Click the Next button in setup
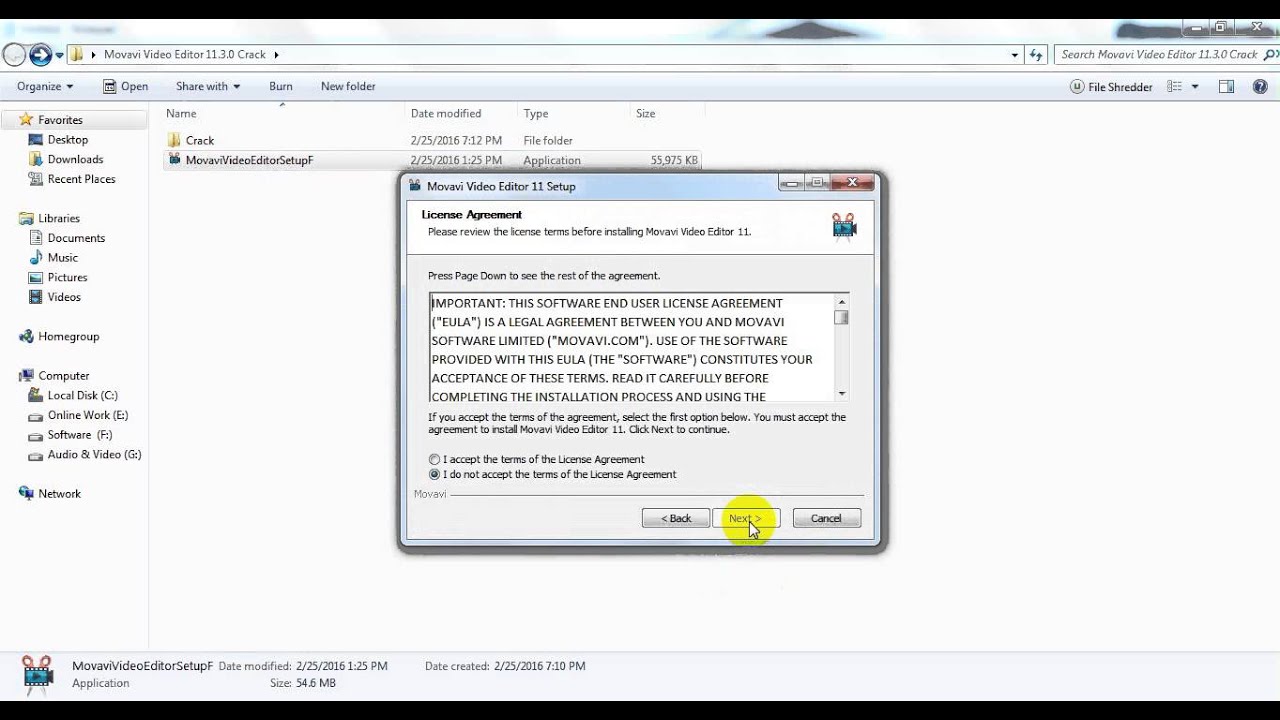 (x=746, y=518)
